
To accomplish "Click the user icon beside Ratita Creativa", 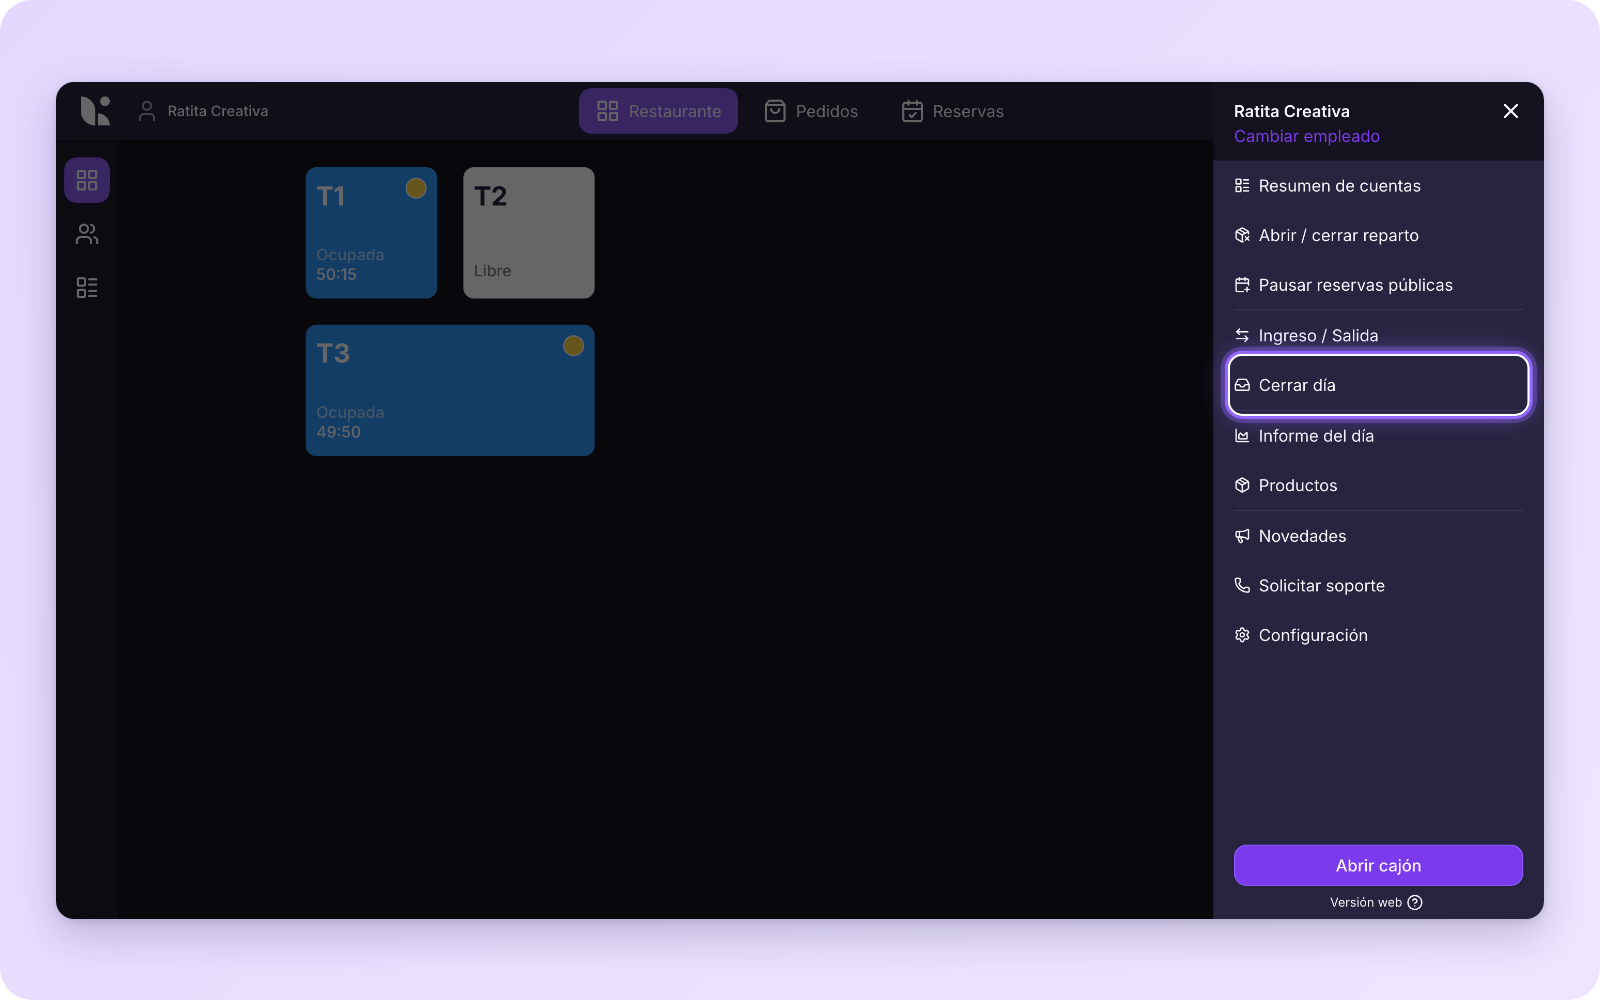I will 147,111.
